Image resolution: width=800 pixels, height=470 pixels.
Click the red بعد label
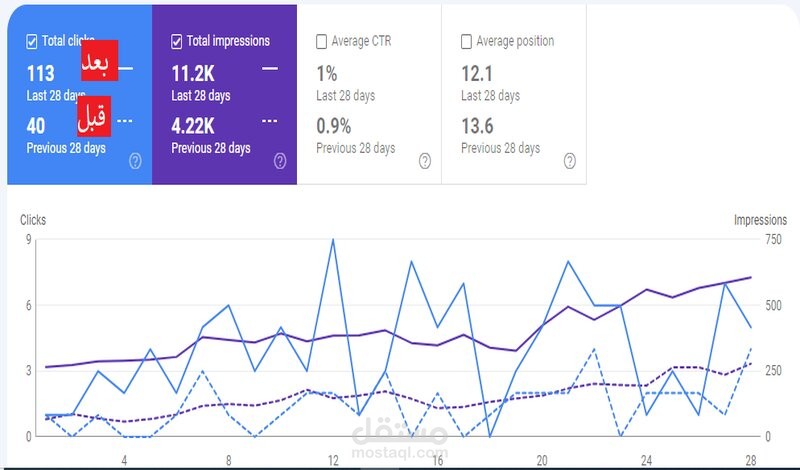(x=99, y=60)
